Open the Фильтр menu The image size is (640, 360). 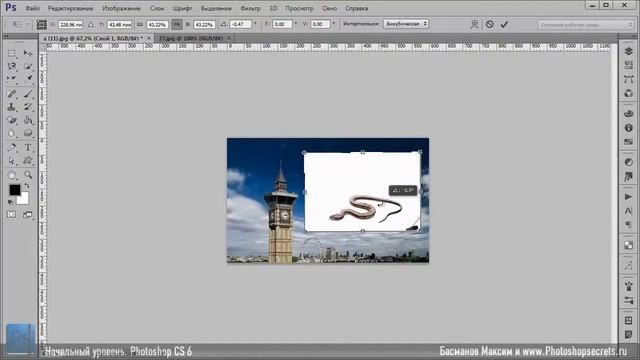coord(250,8)
